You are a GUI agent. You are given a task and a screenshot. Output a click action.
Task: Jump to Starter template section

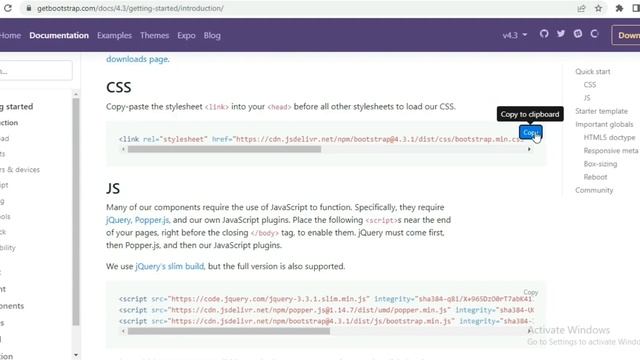click(x=601, y=111)
